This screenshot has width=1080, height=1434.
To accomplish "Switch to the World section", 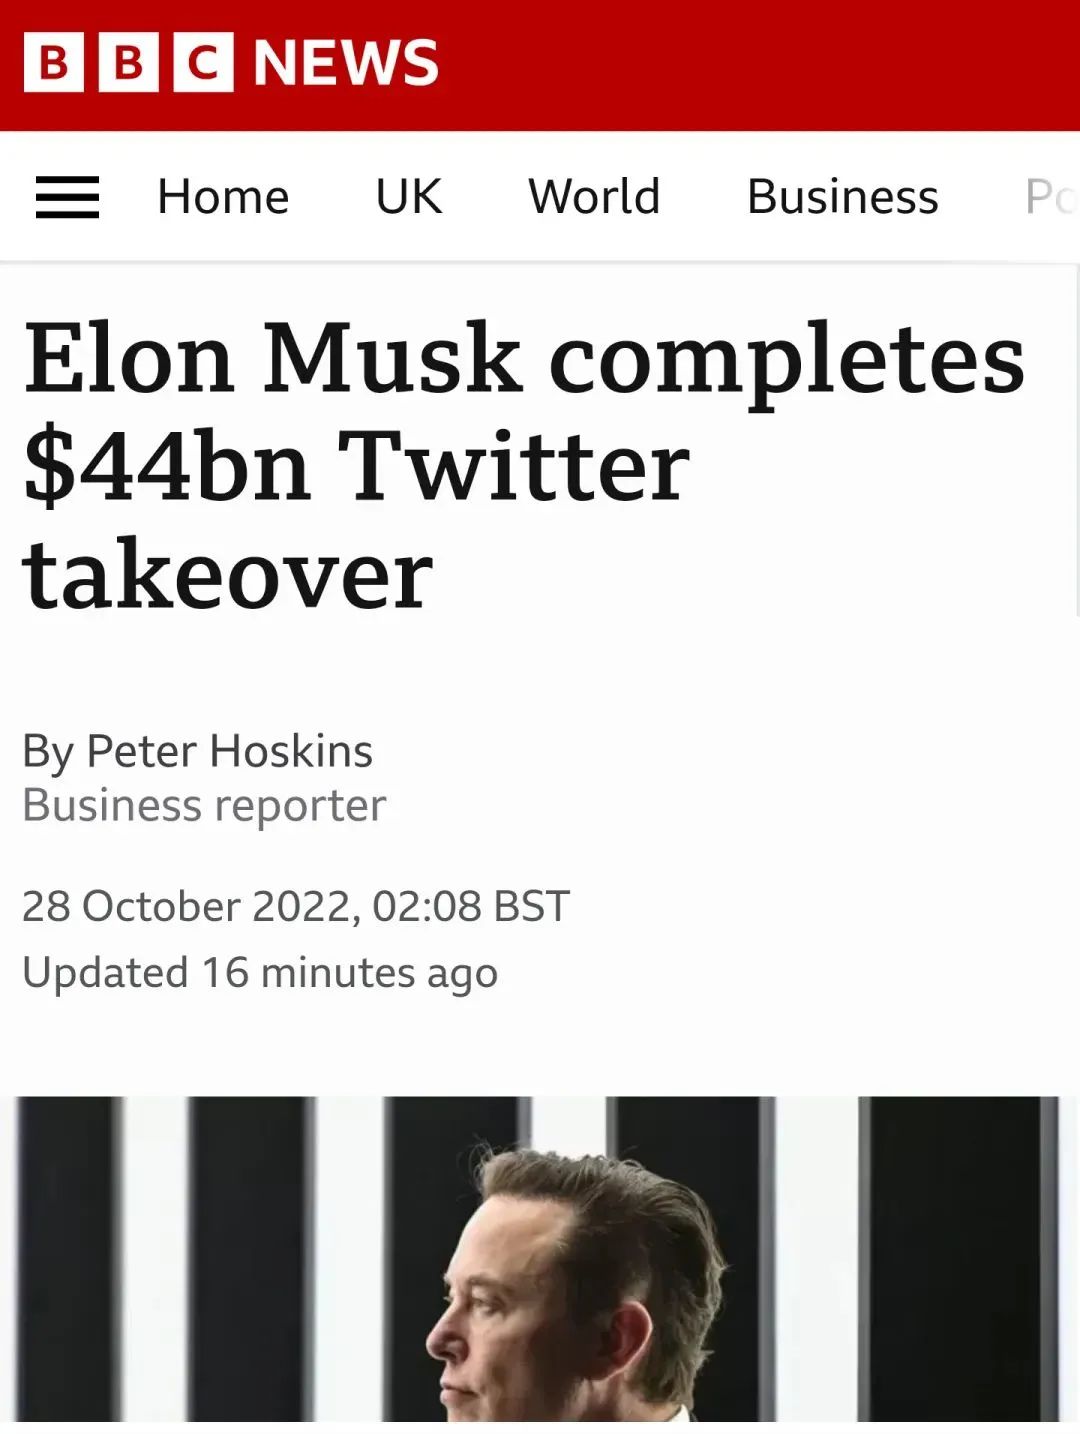I will pos(594,197).
